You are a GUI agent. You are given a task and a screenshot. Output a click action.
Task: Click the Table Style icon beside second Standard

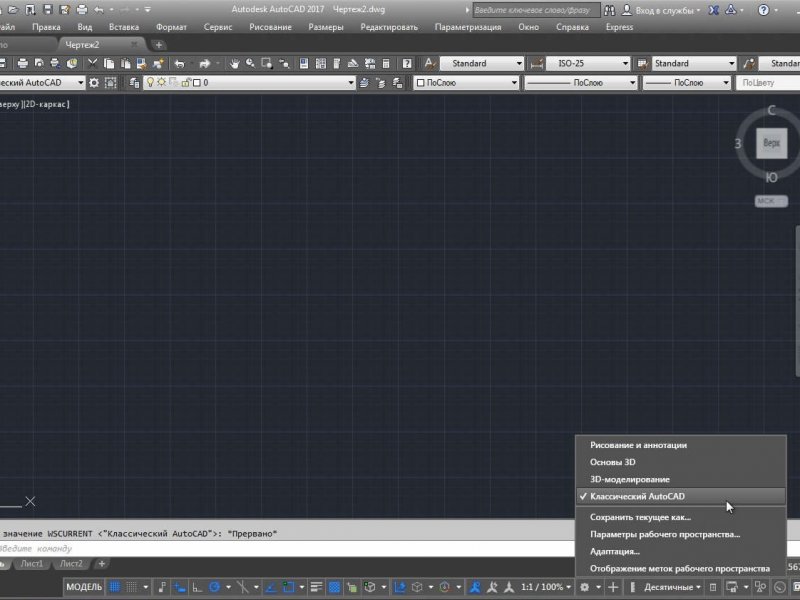pyautogui.click(x=642, y=63)
